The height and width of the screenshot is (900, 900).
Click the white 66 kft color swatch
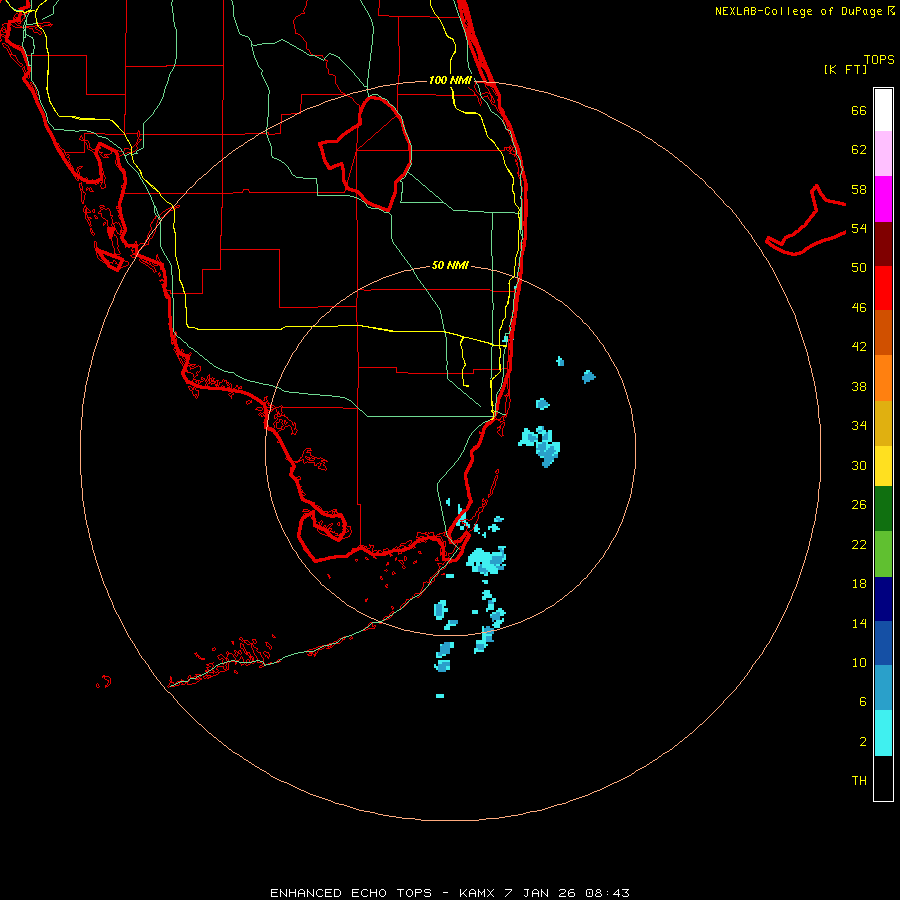pos(883,110)
